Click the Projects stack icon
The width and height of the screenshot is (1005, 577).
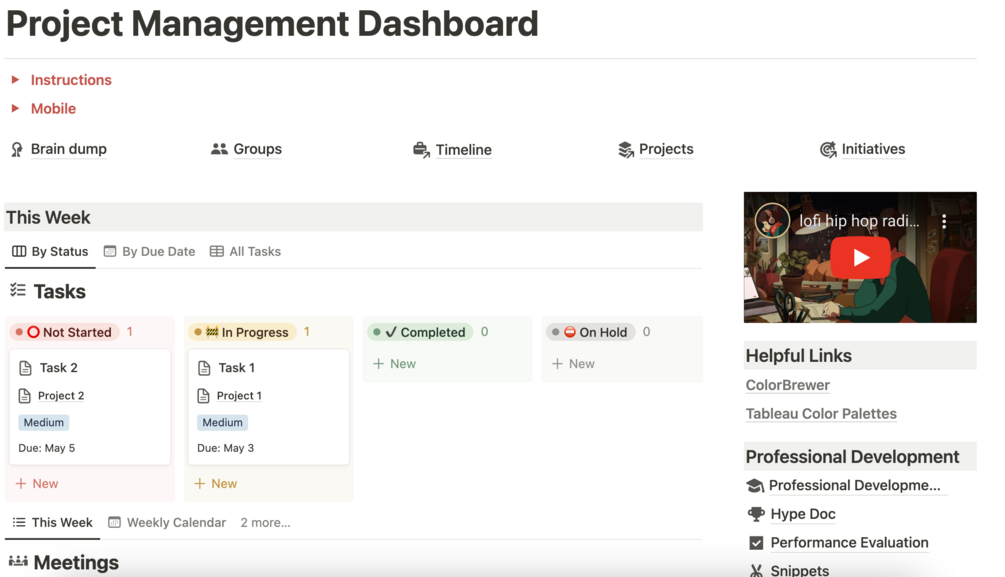pos(626,150)
